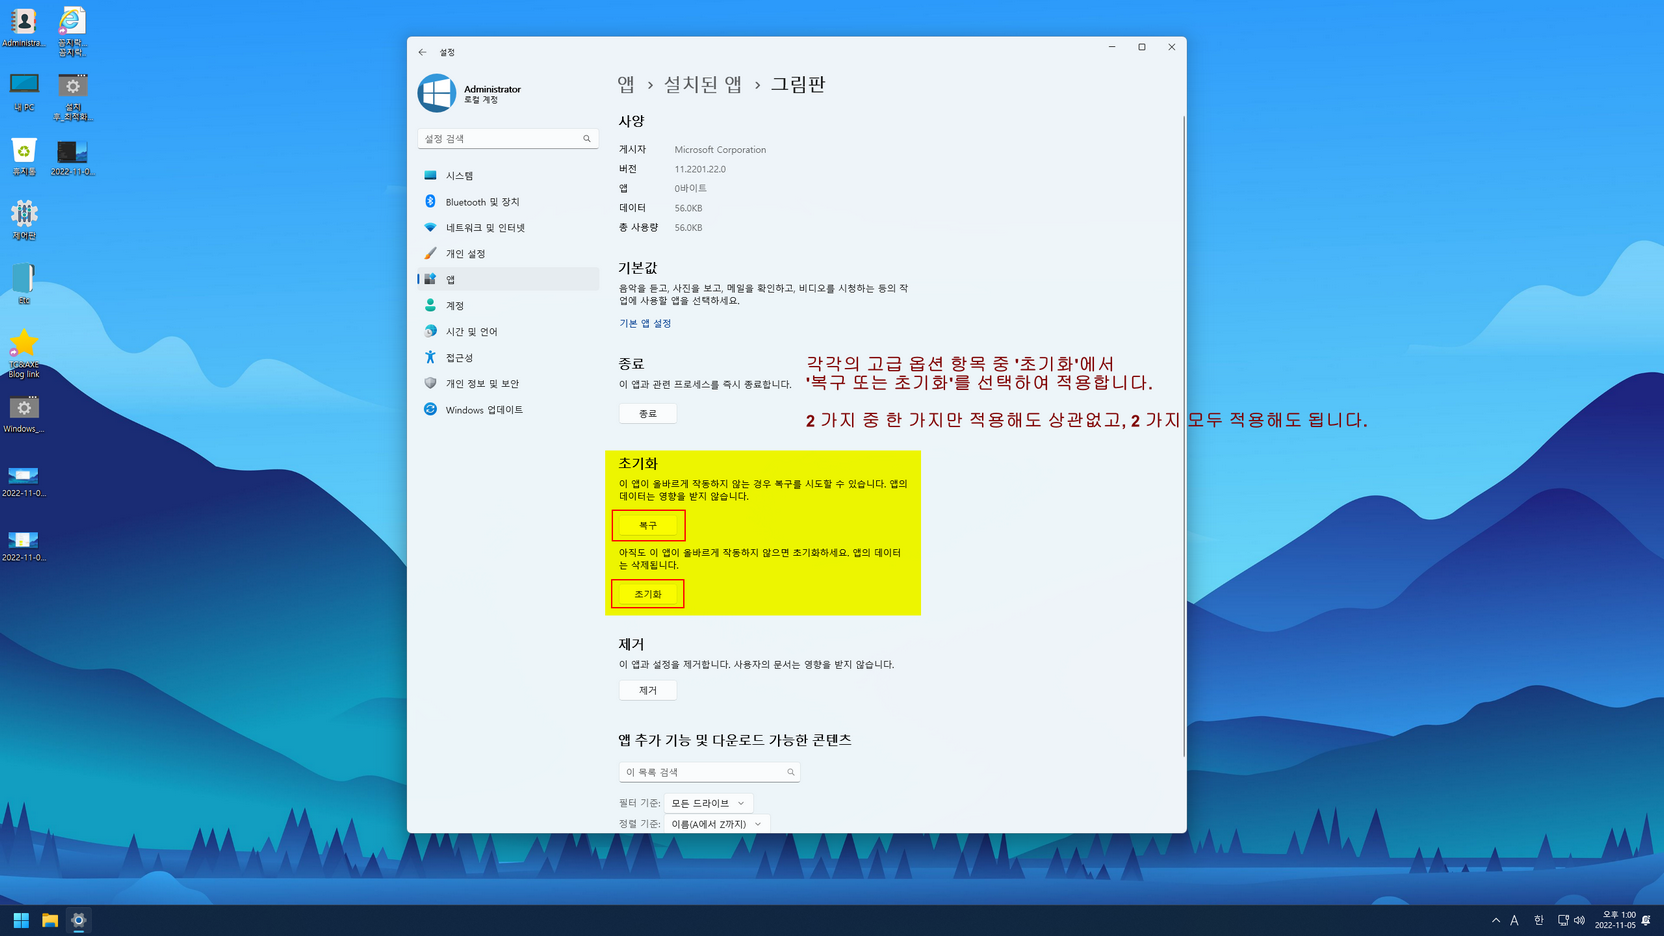Select the Administrator desktop icon
The image size is (1664, 936).
pos(24,28)
